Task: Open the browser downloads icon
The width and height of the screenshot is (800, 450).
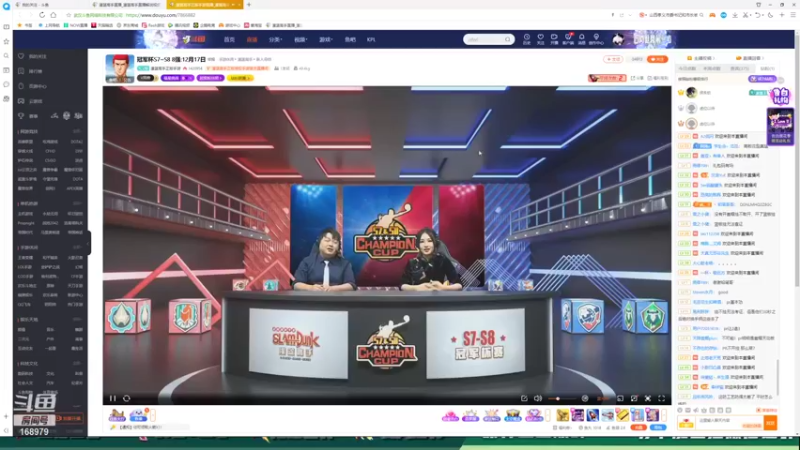Action: (735, 15)
